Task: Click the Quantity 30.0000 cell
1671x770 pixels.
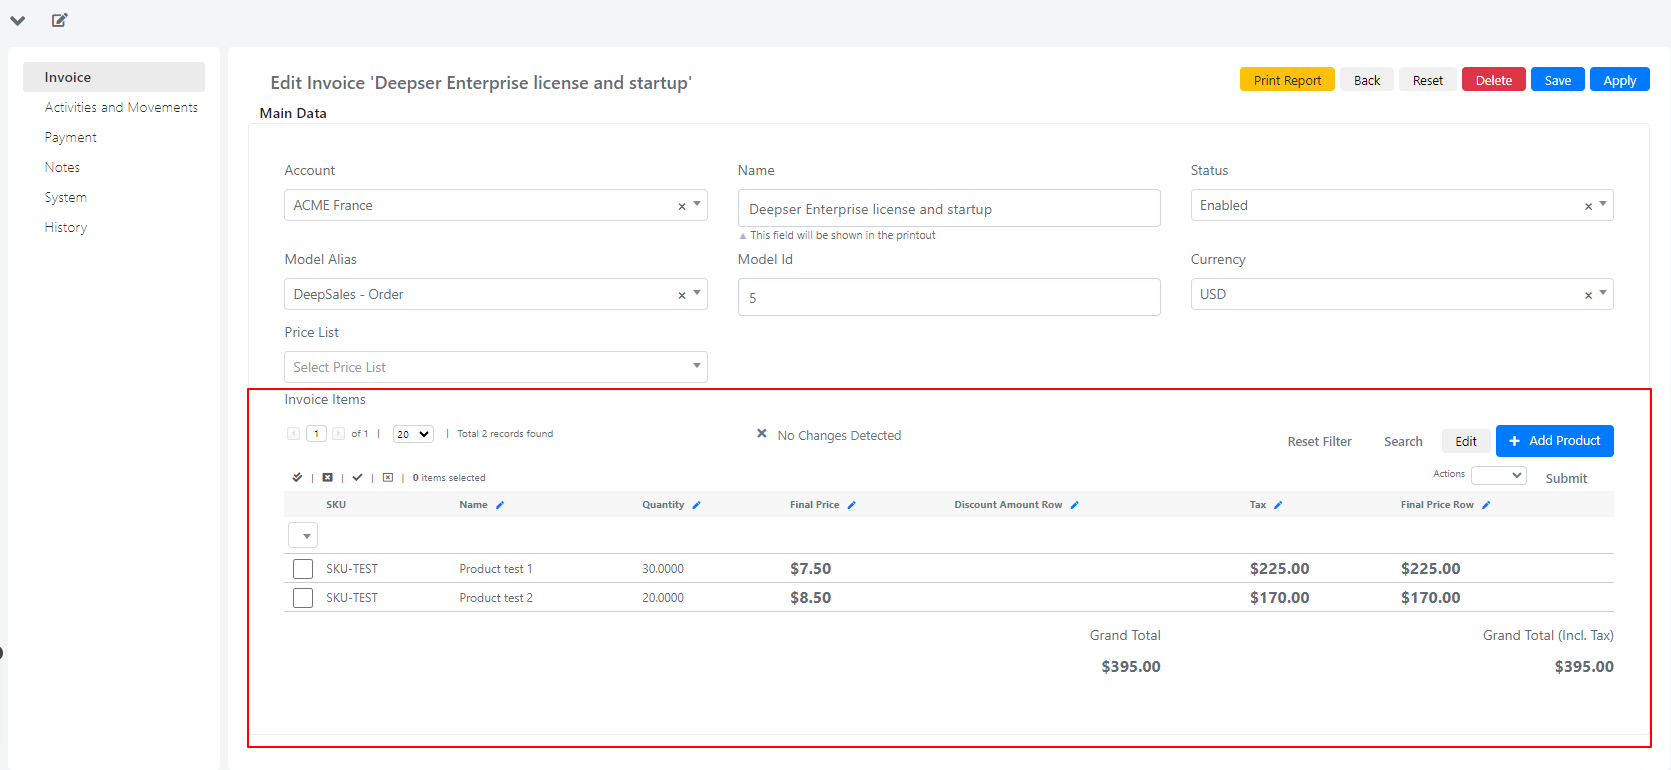Action: coord(663,569)
